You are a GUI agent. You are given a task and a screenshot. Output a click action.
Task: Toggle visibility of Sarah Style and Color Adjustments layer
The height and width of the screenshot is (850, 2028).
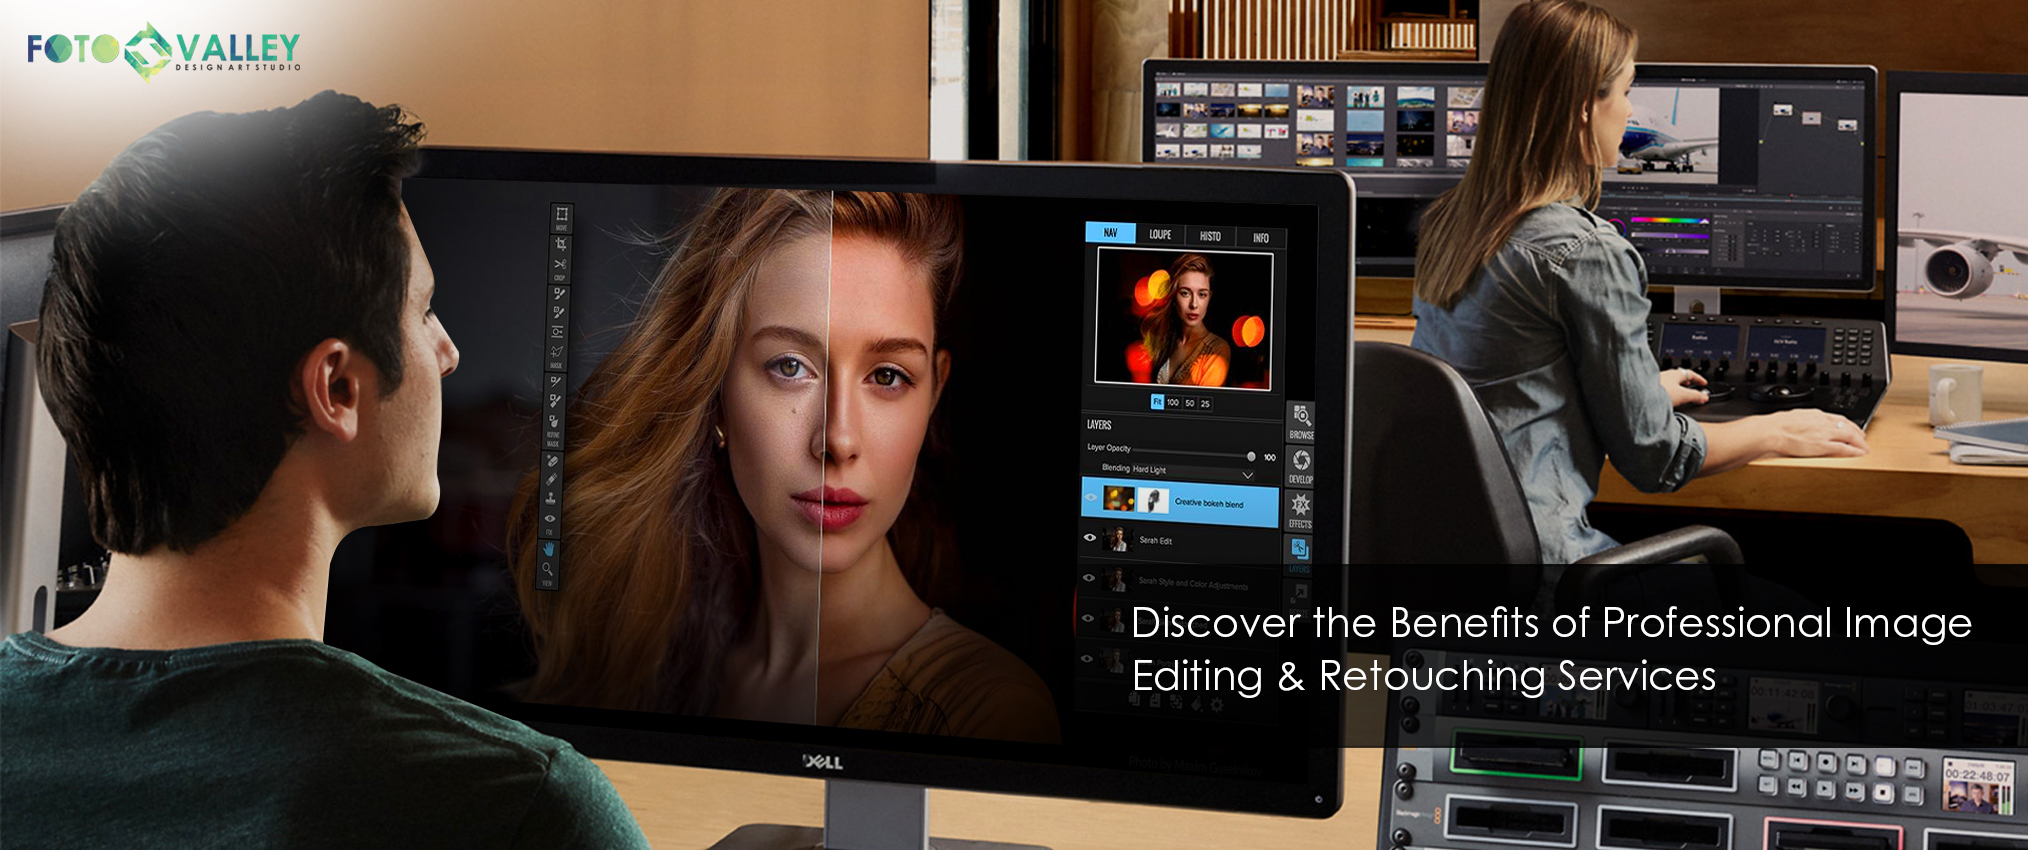(1089, 577)
